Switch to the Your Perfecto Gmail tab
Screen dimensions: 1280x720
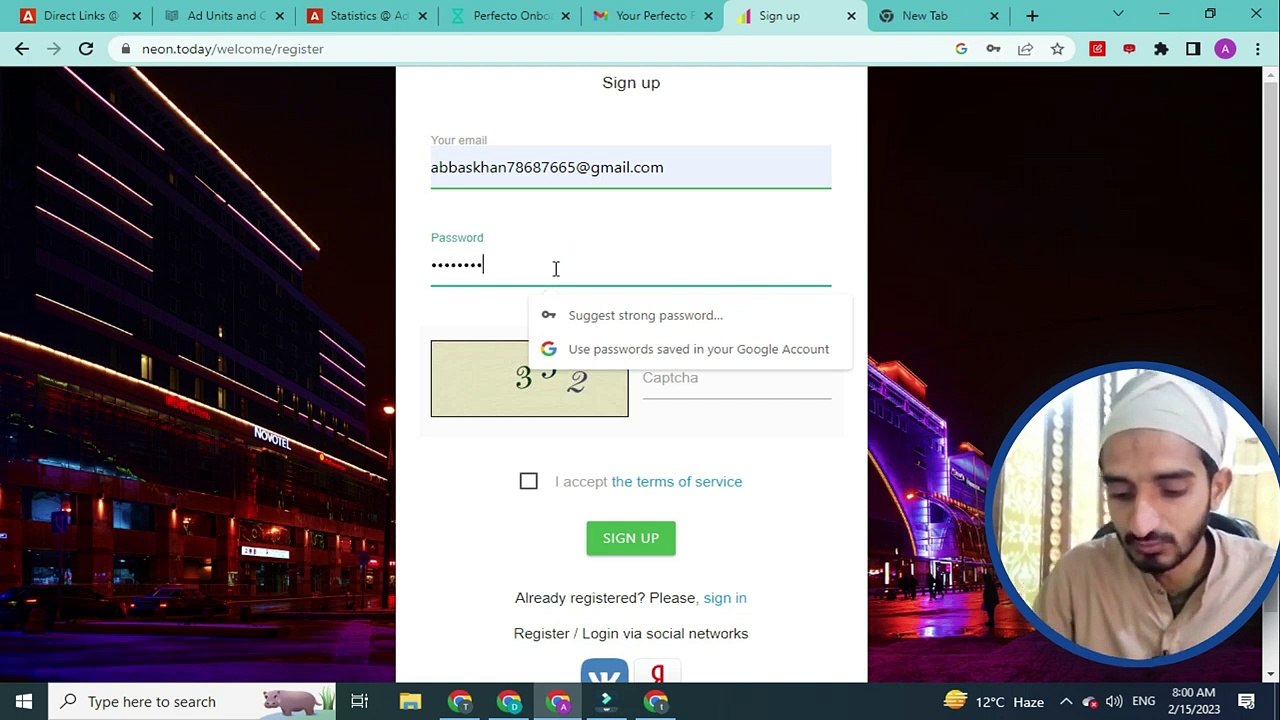653,16
